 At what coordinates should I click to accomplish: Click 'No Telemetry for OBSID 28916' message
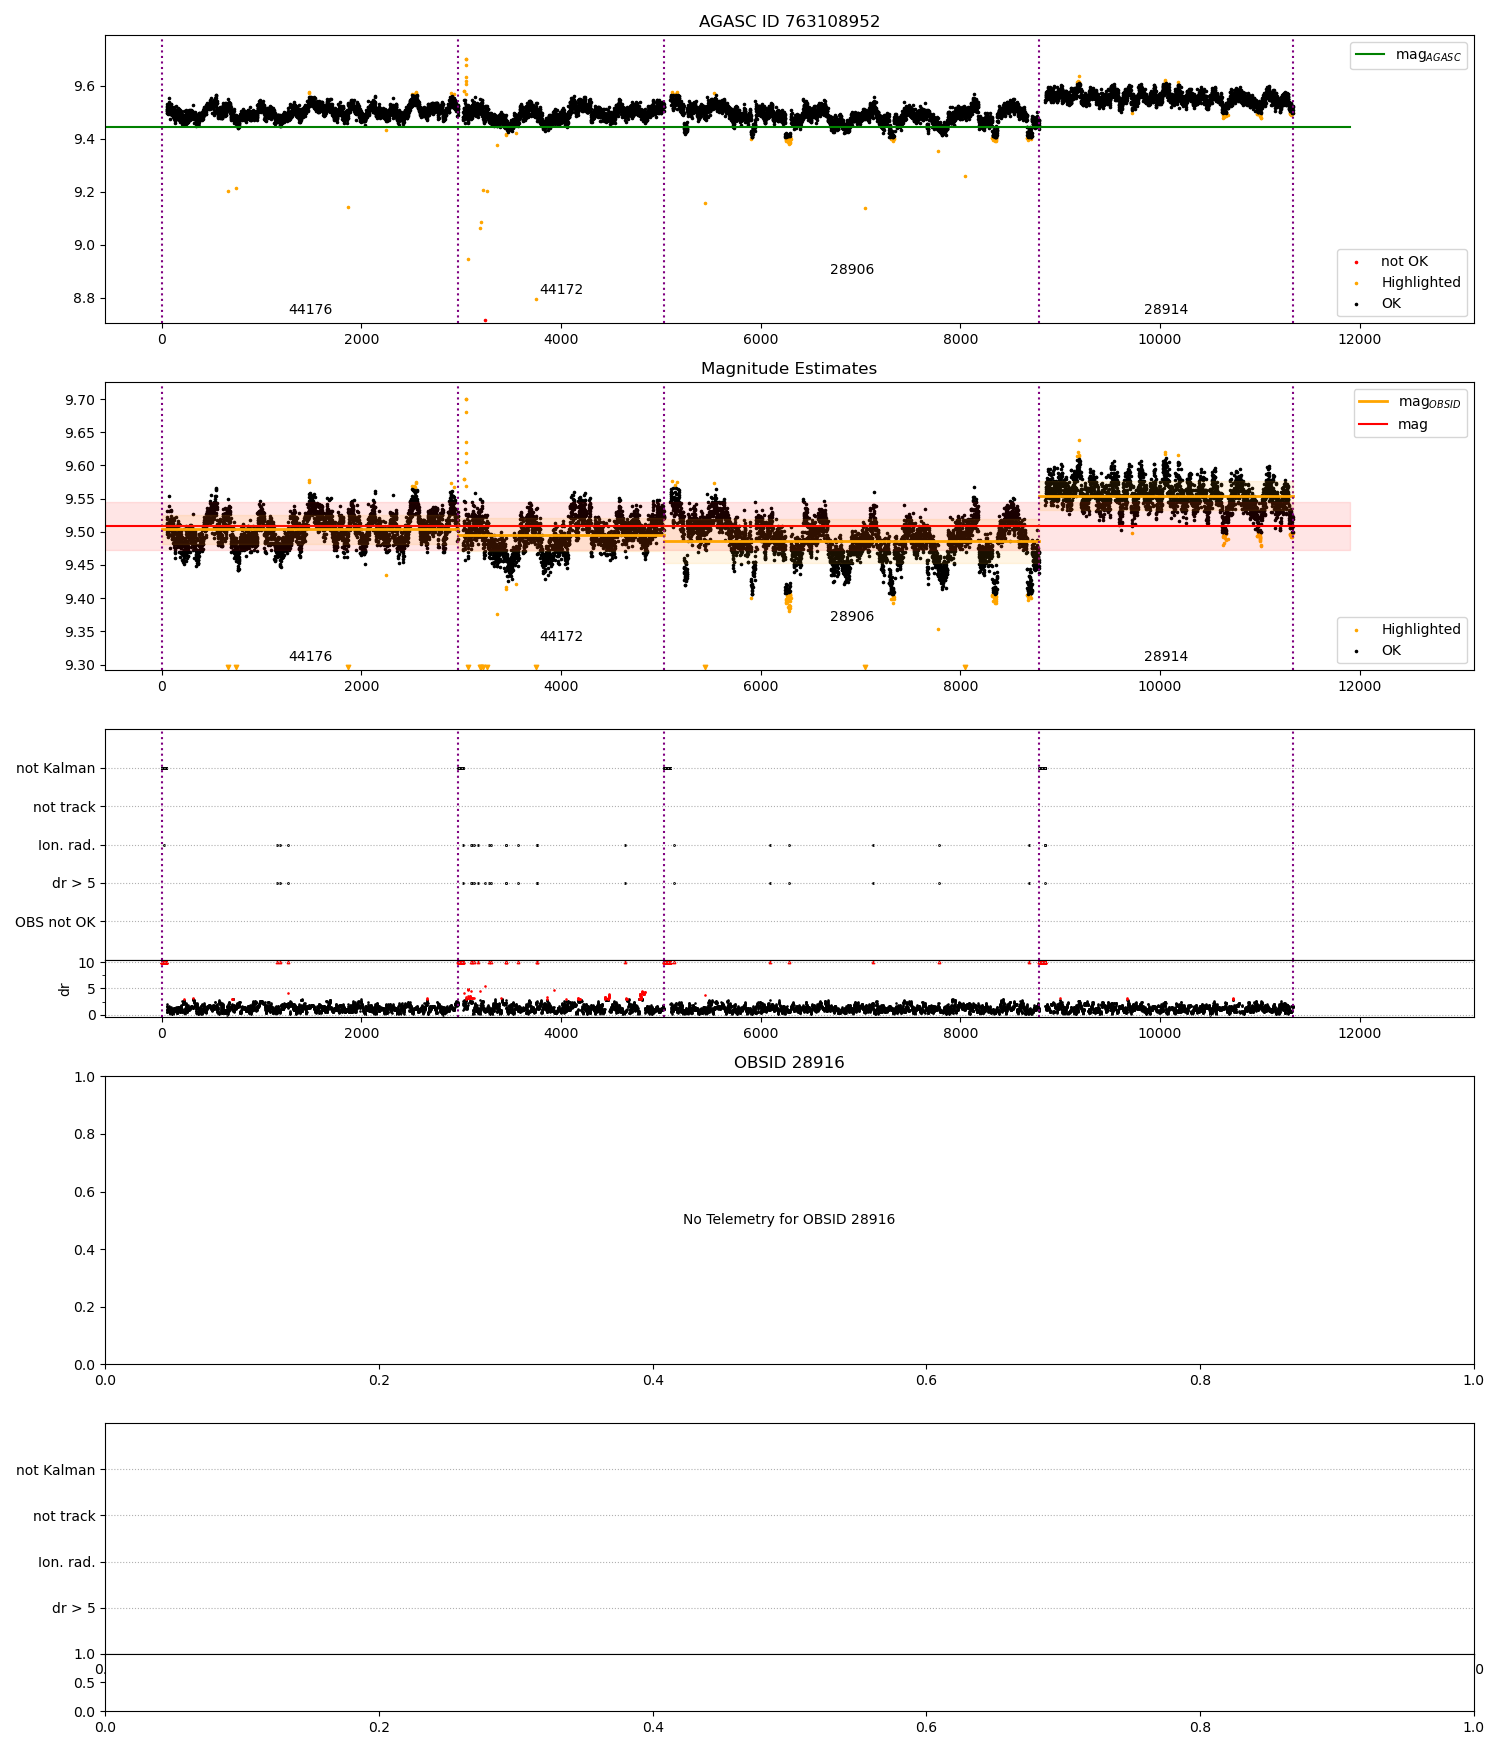[789, 1220]
